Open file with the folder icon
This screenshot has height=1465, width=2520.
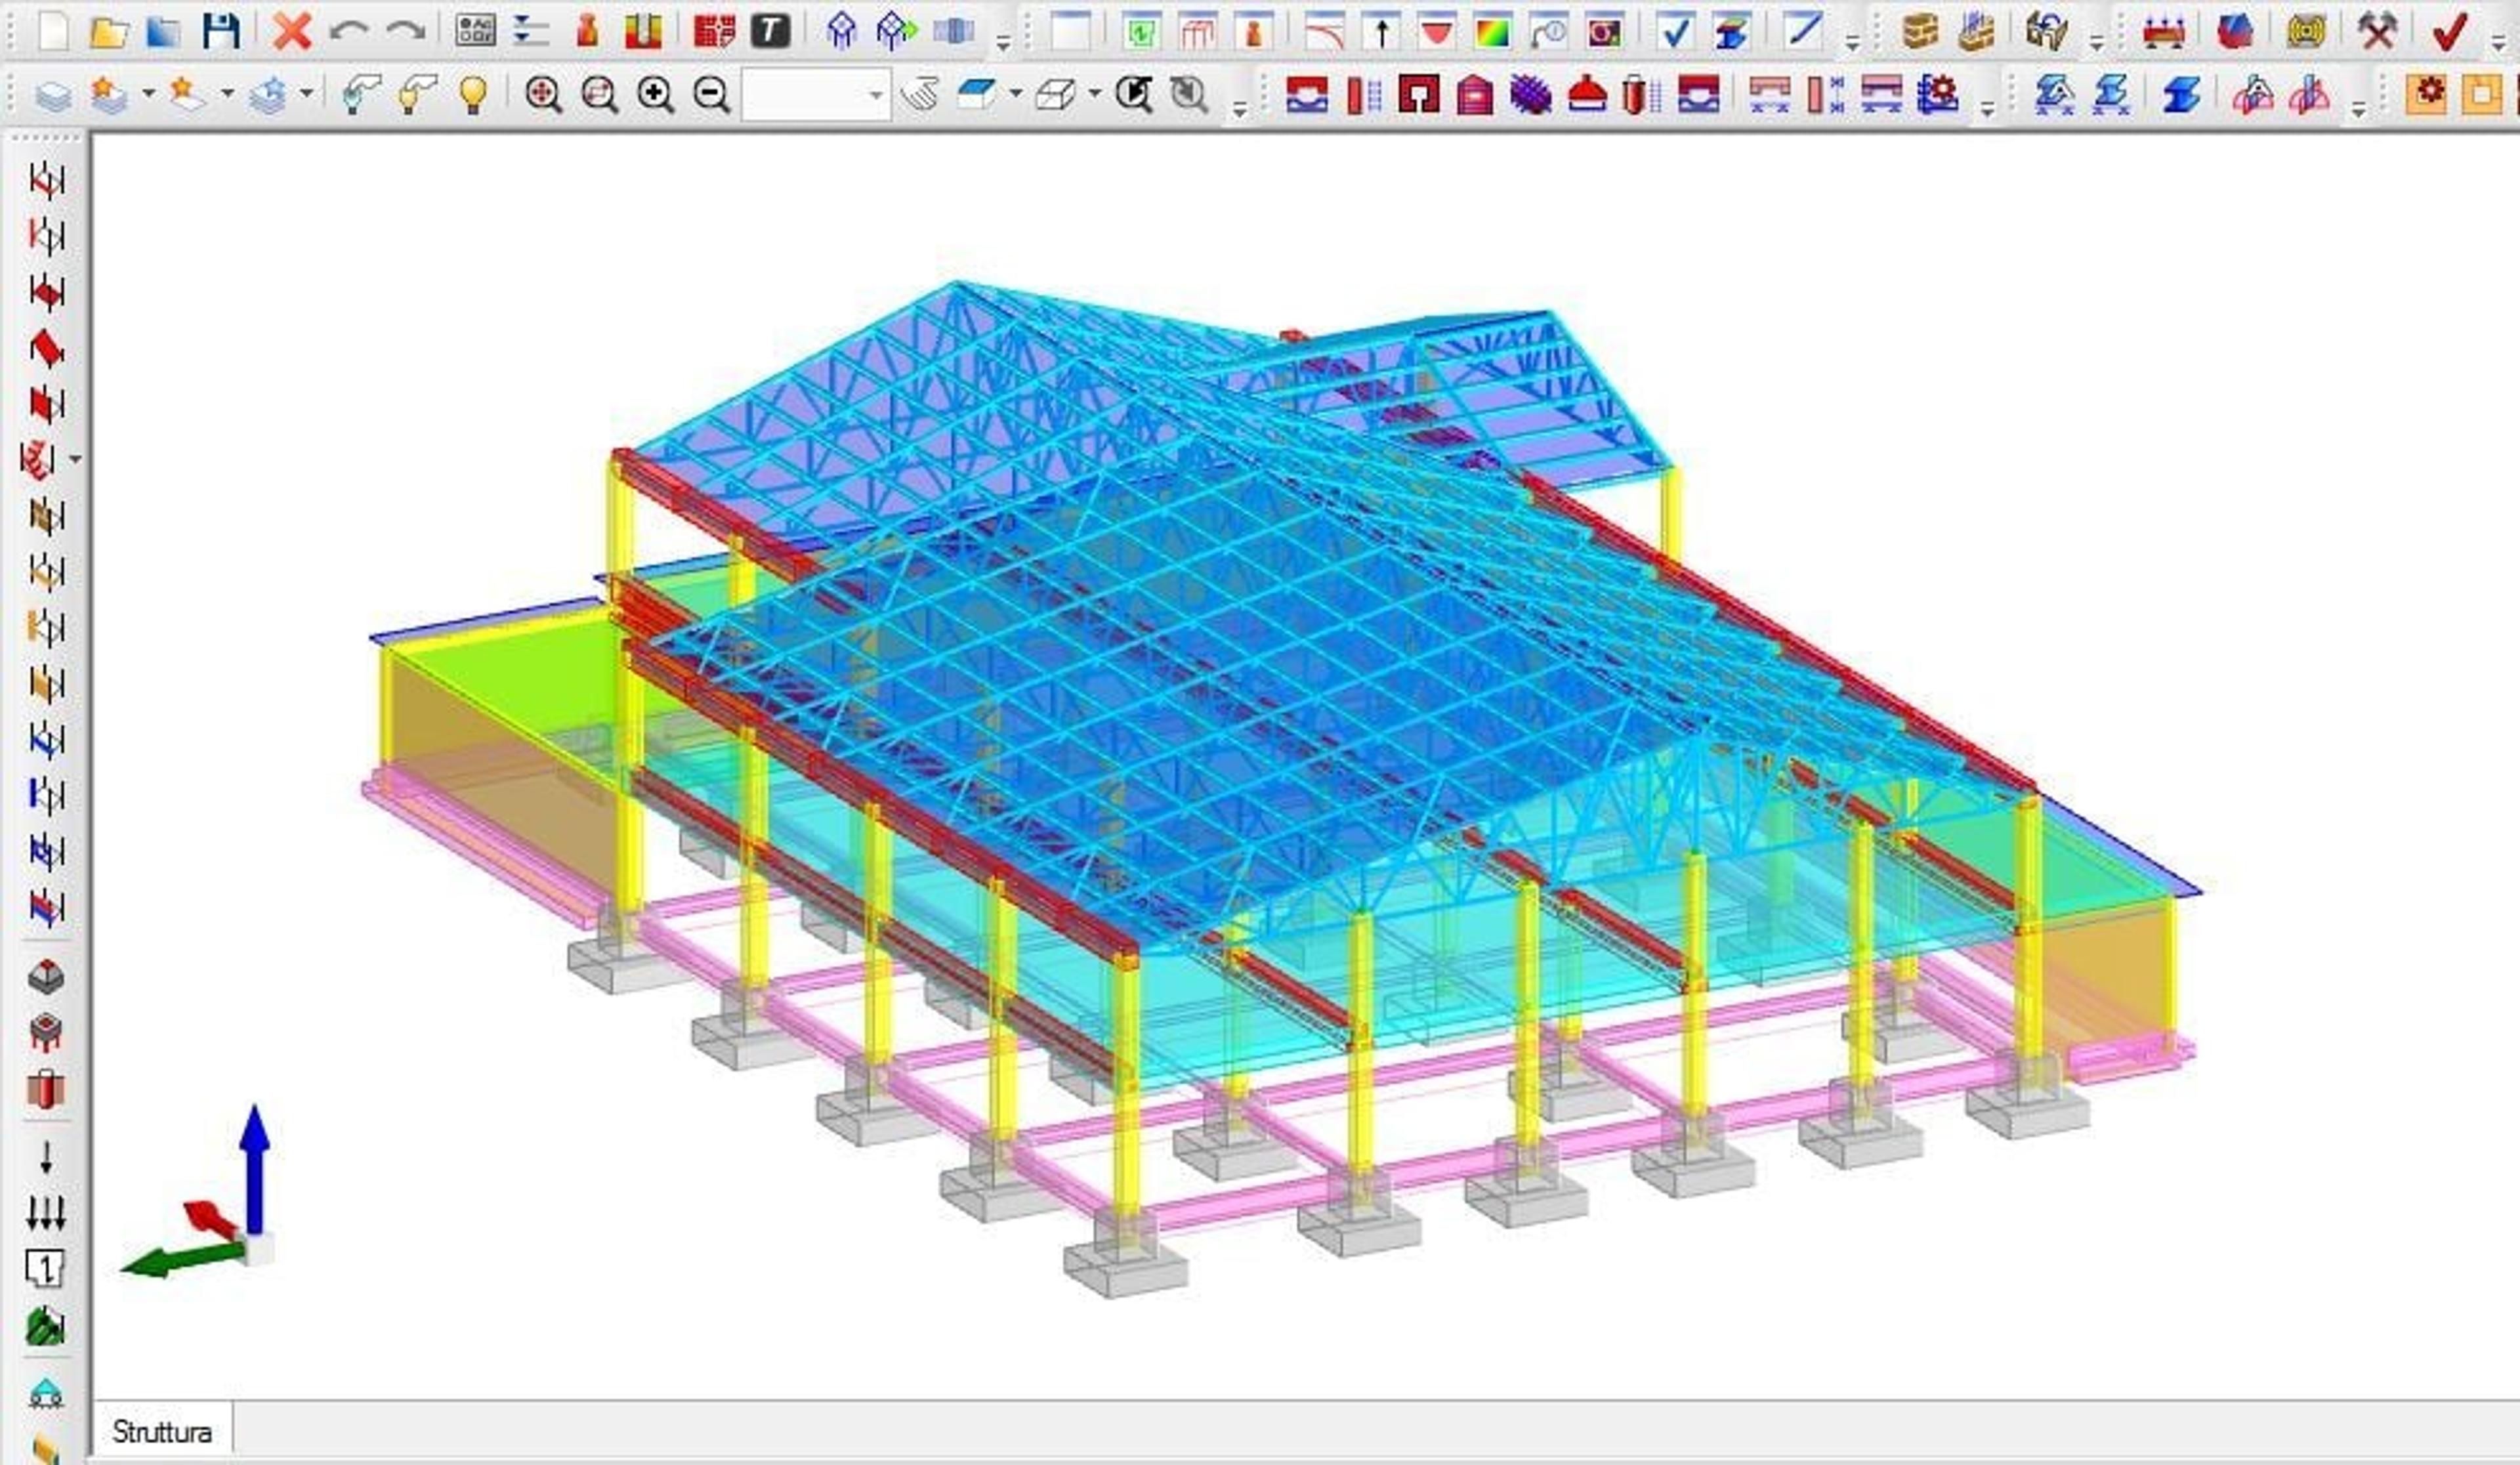pyautogui.click(x=108, y=32)
